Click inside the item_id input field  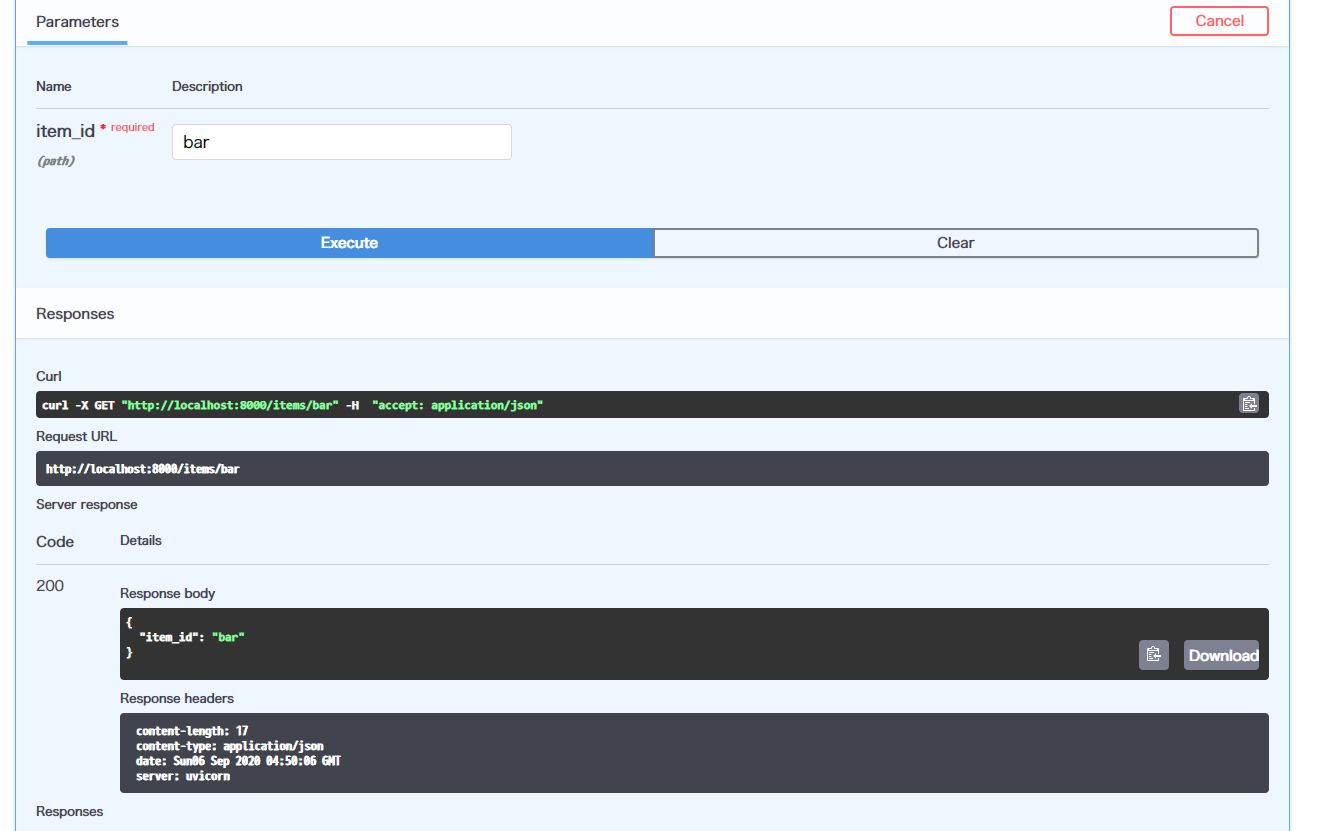point(340,141)
